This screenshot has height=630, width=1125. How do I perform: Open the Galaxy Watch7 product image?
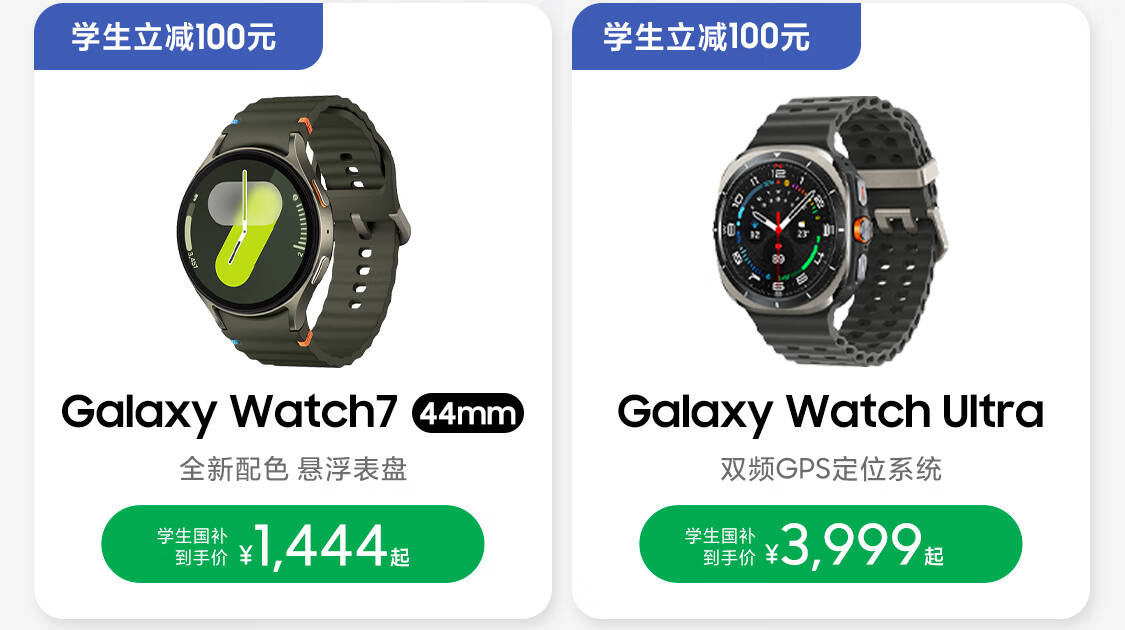click(x=293, y=231)
